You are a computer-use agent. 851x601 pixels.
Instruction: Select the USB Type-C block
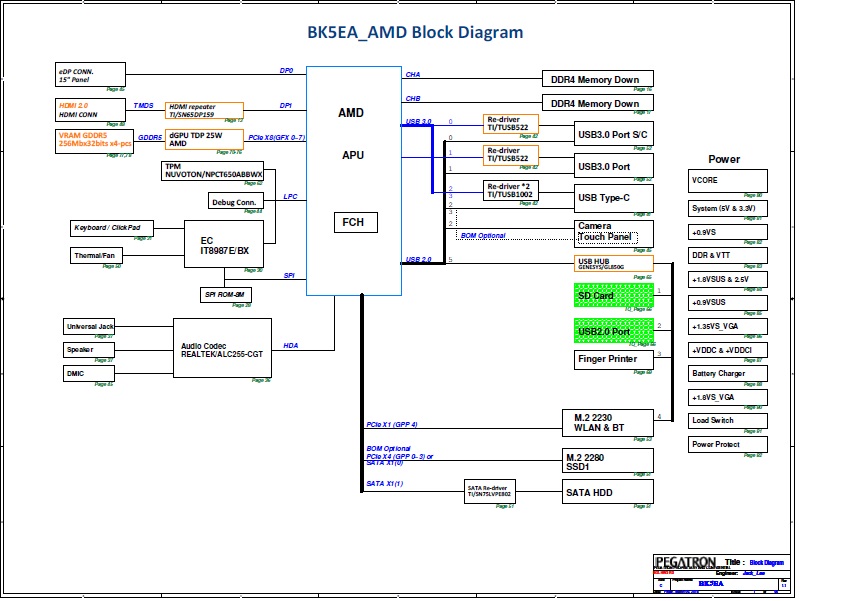[x=614, y=198]
